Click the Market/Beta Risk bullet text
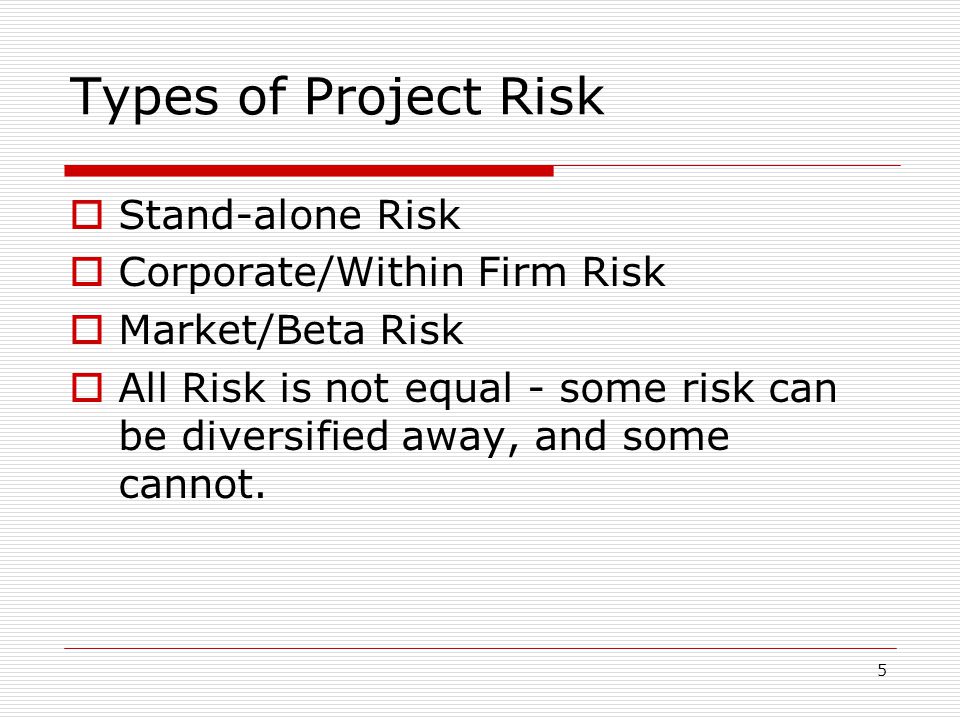This screenshot has height=720, width=960. click(291, 331)
